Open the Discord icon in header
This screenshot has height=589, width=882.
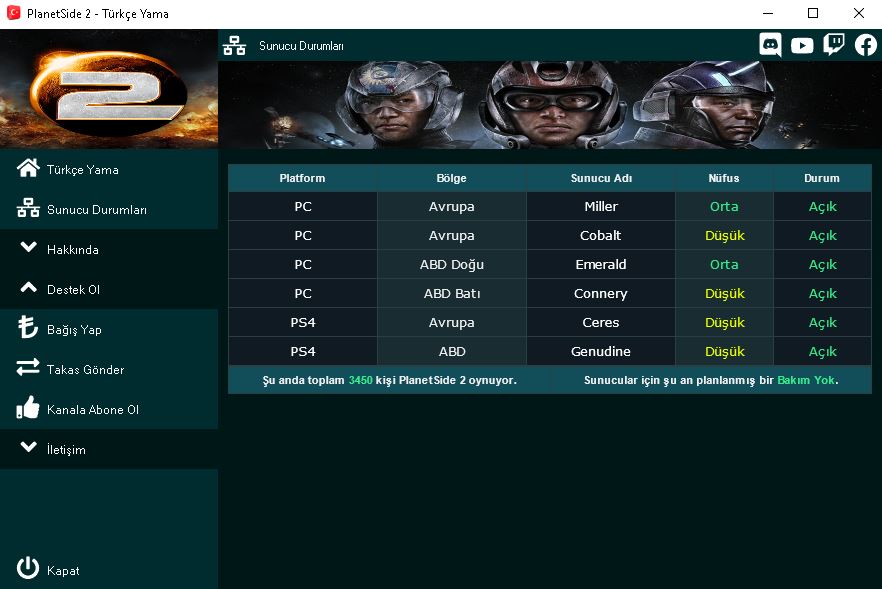click(x=770, y=45)
